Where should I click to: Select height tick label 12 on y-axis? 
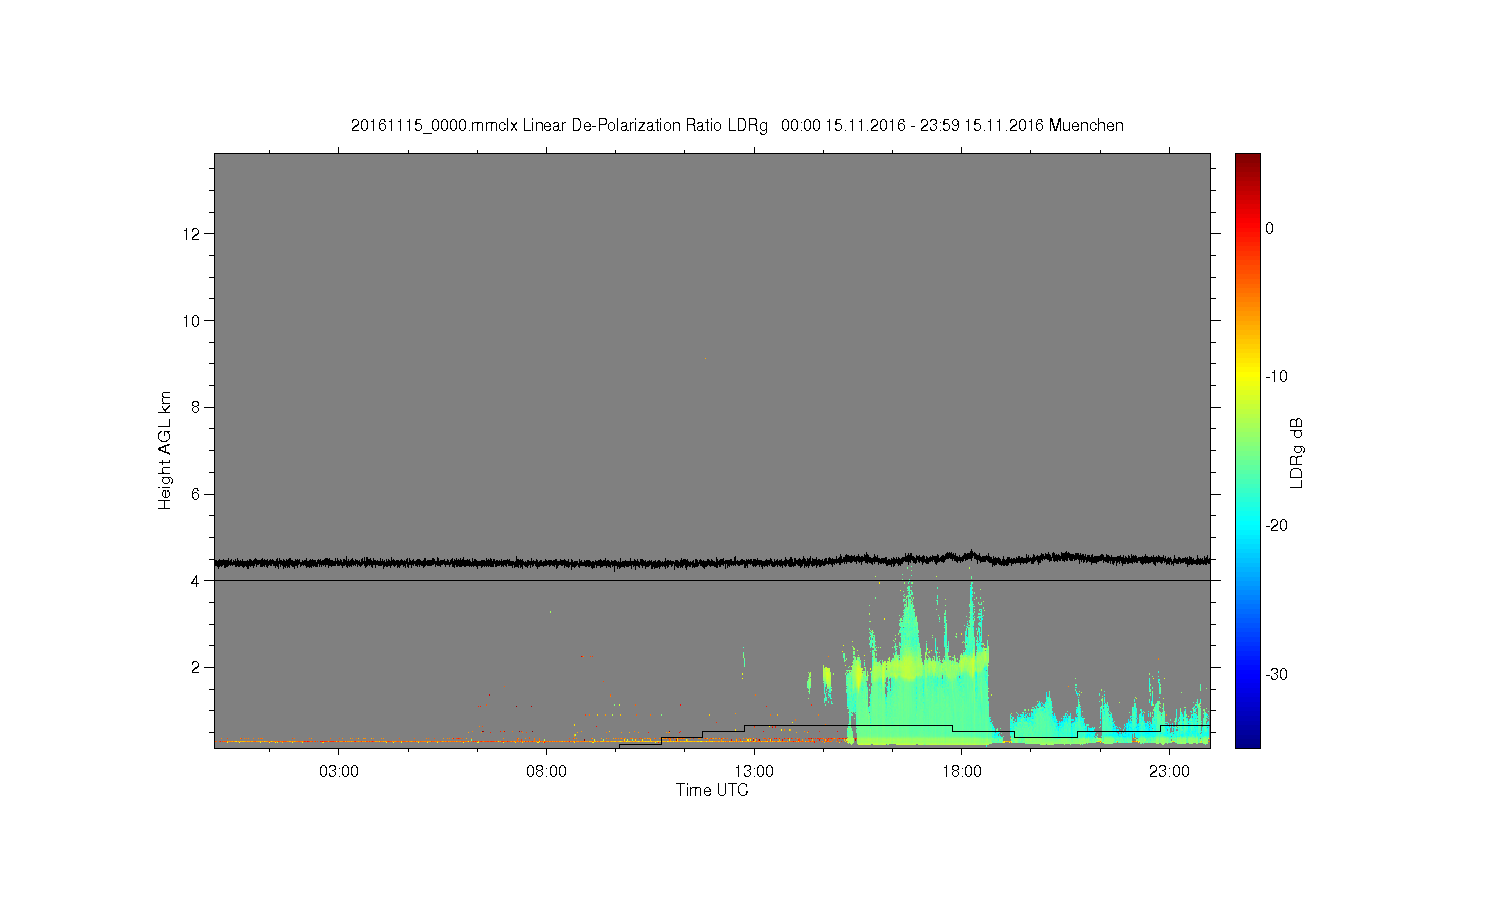click(x=192, y=234)
